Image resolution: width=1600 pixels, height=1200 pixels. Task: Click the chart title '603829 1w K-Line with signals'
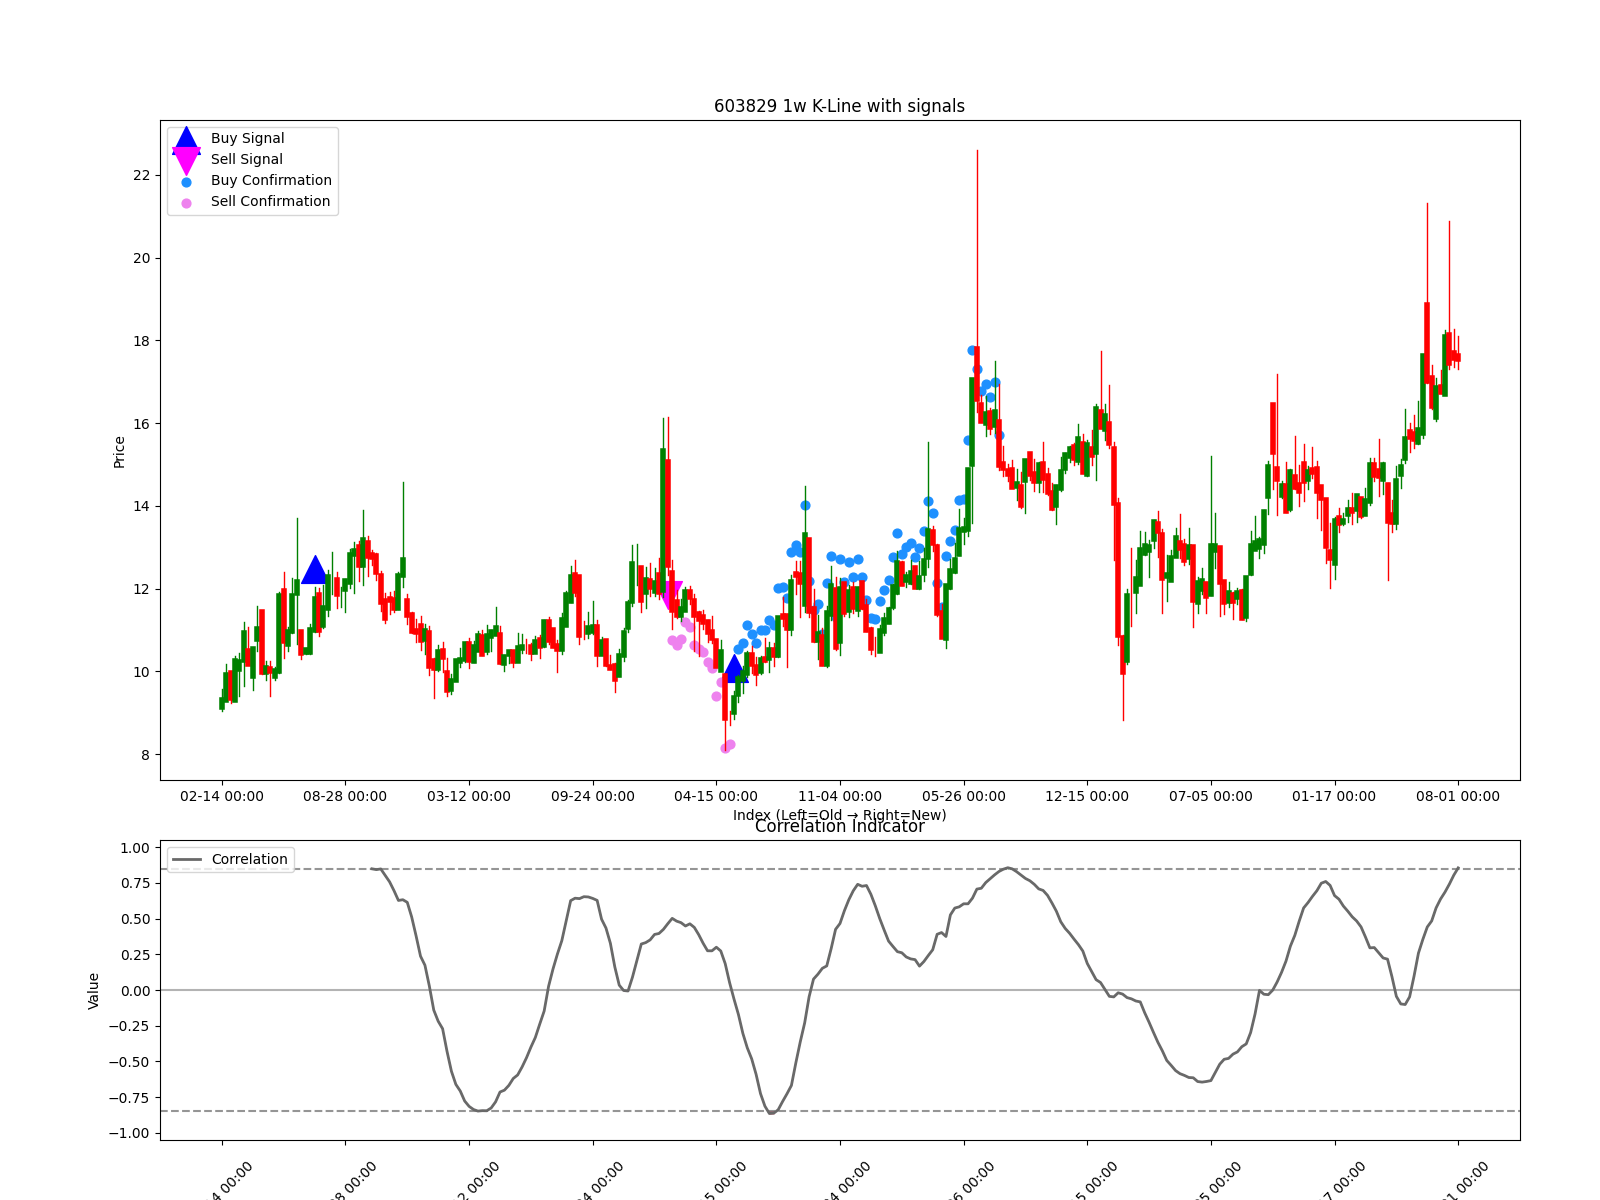[x=839, y=106]
